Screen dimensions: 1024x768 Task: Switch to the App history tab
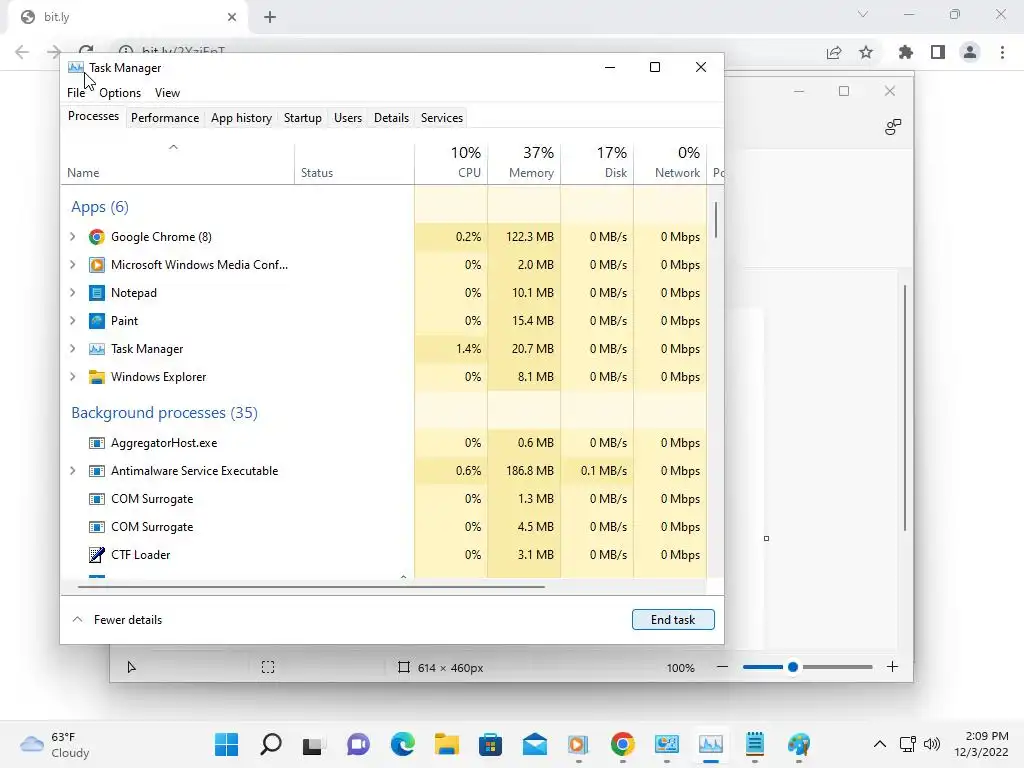(x=241, y=118)
